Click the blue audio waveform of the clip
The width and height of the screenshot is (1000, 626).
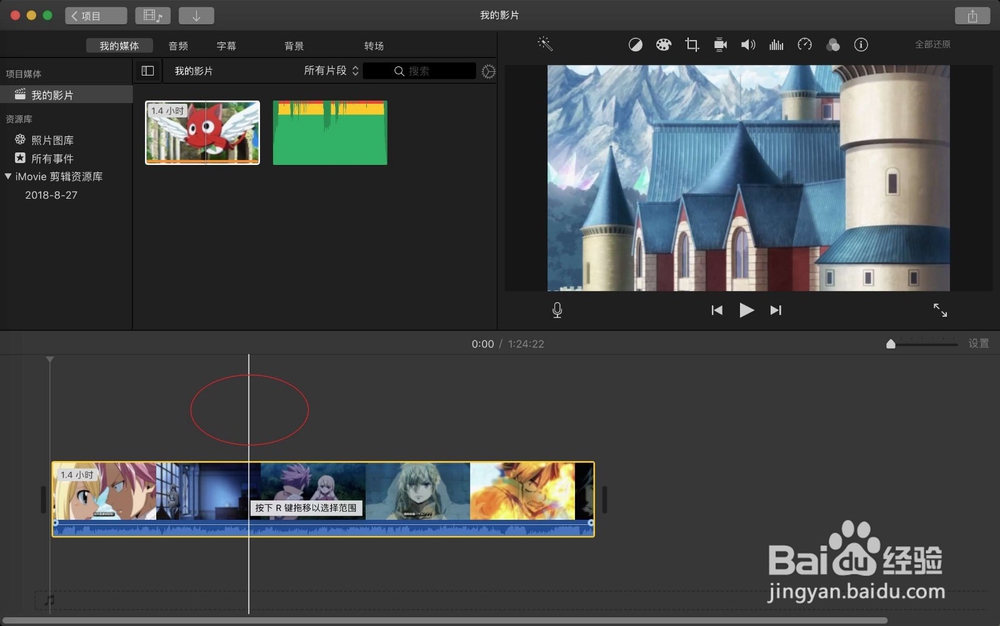(x=323, y=528)
